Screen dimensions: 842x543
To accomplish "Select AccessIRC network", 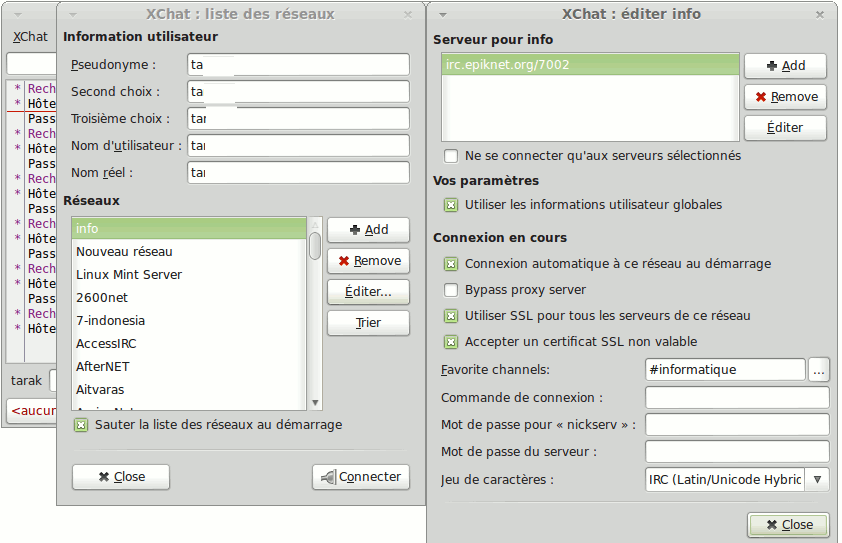I will tap(189, 344).
